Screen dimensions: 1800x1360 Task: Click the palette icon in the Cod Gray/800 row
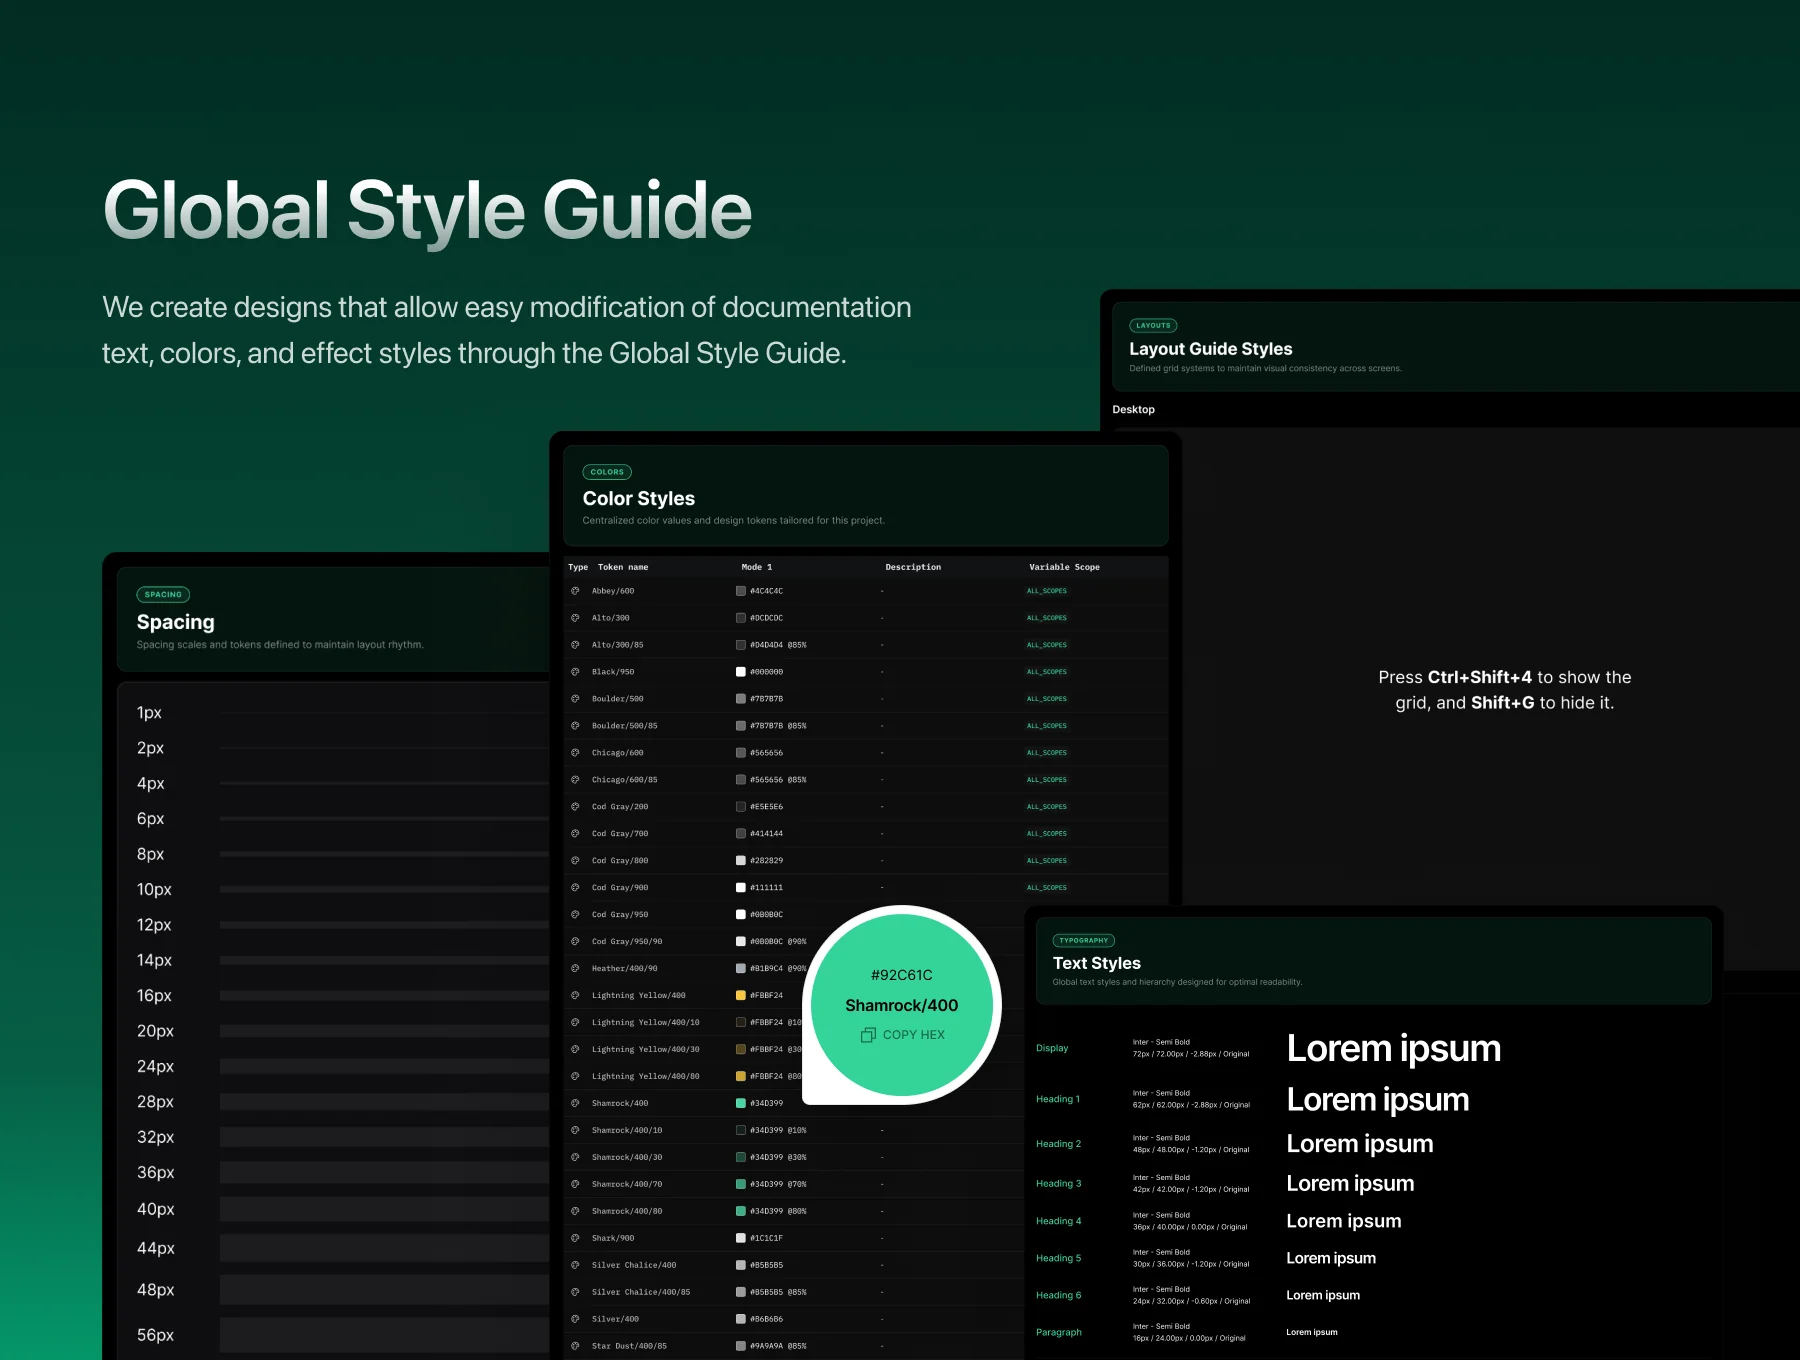(x=575, y=861)
